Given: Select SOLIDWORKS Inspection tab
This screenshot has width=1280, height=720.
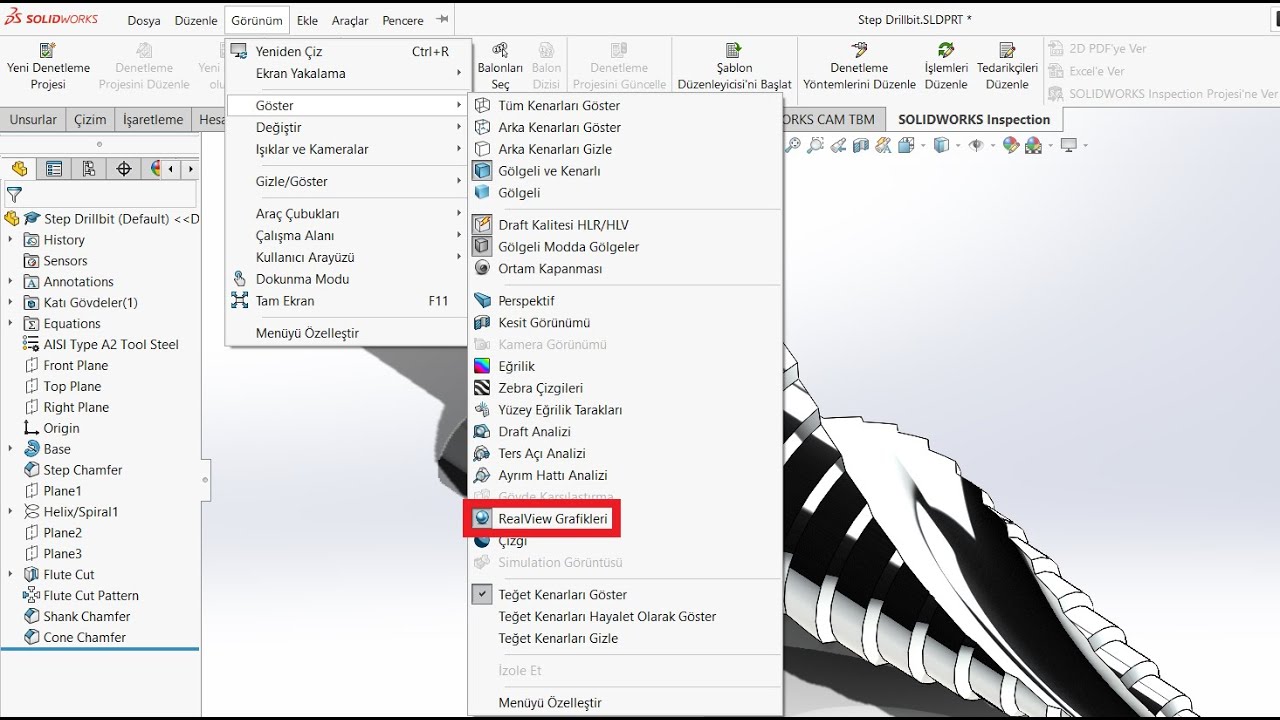Looking at the screenshot, I should tap(974, 119).
